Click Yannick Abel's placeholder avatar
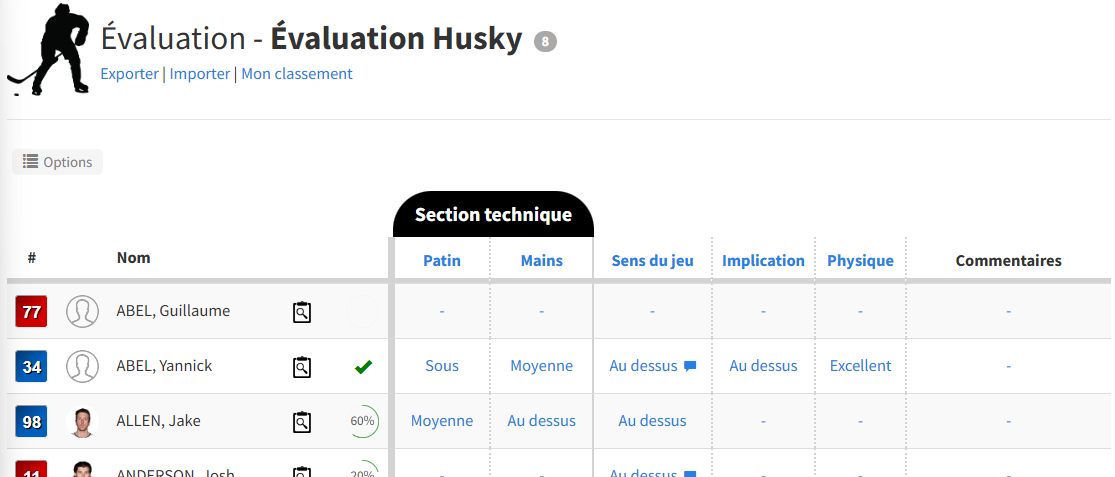The height and width of the screenshot is (477, 1115). click(82, 366)
